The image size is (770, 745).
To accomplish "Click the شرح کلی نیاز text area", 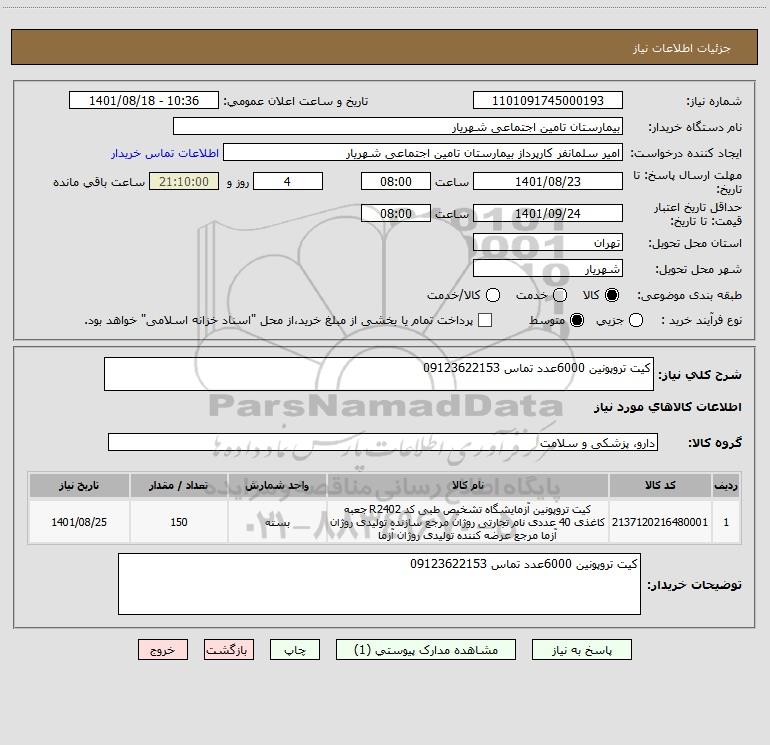I will click(379, 374).
